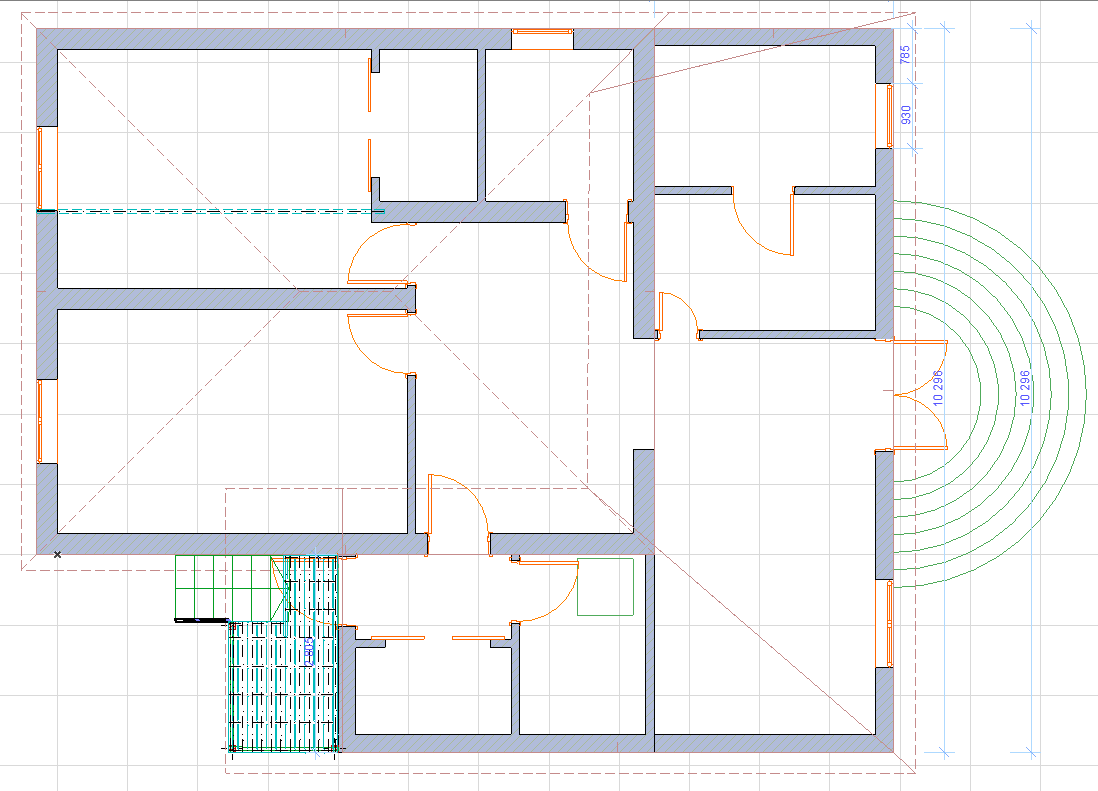Image resolution: width=1098 pixels, height=791 pixels.
Task: Select the window in the top wall
Action: click(542, 39)
